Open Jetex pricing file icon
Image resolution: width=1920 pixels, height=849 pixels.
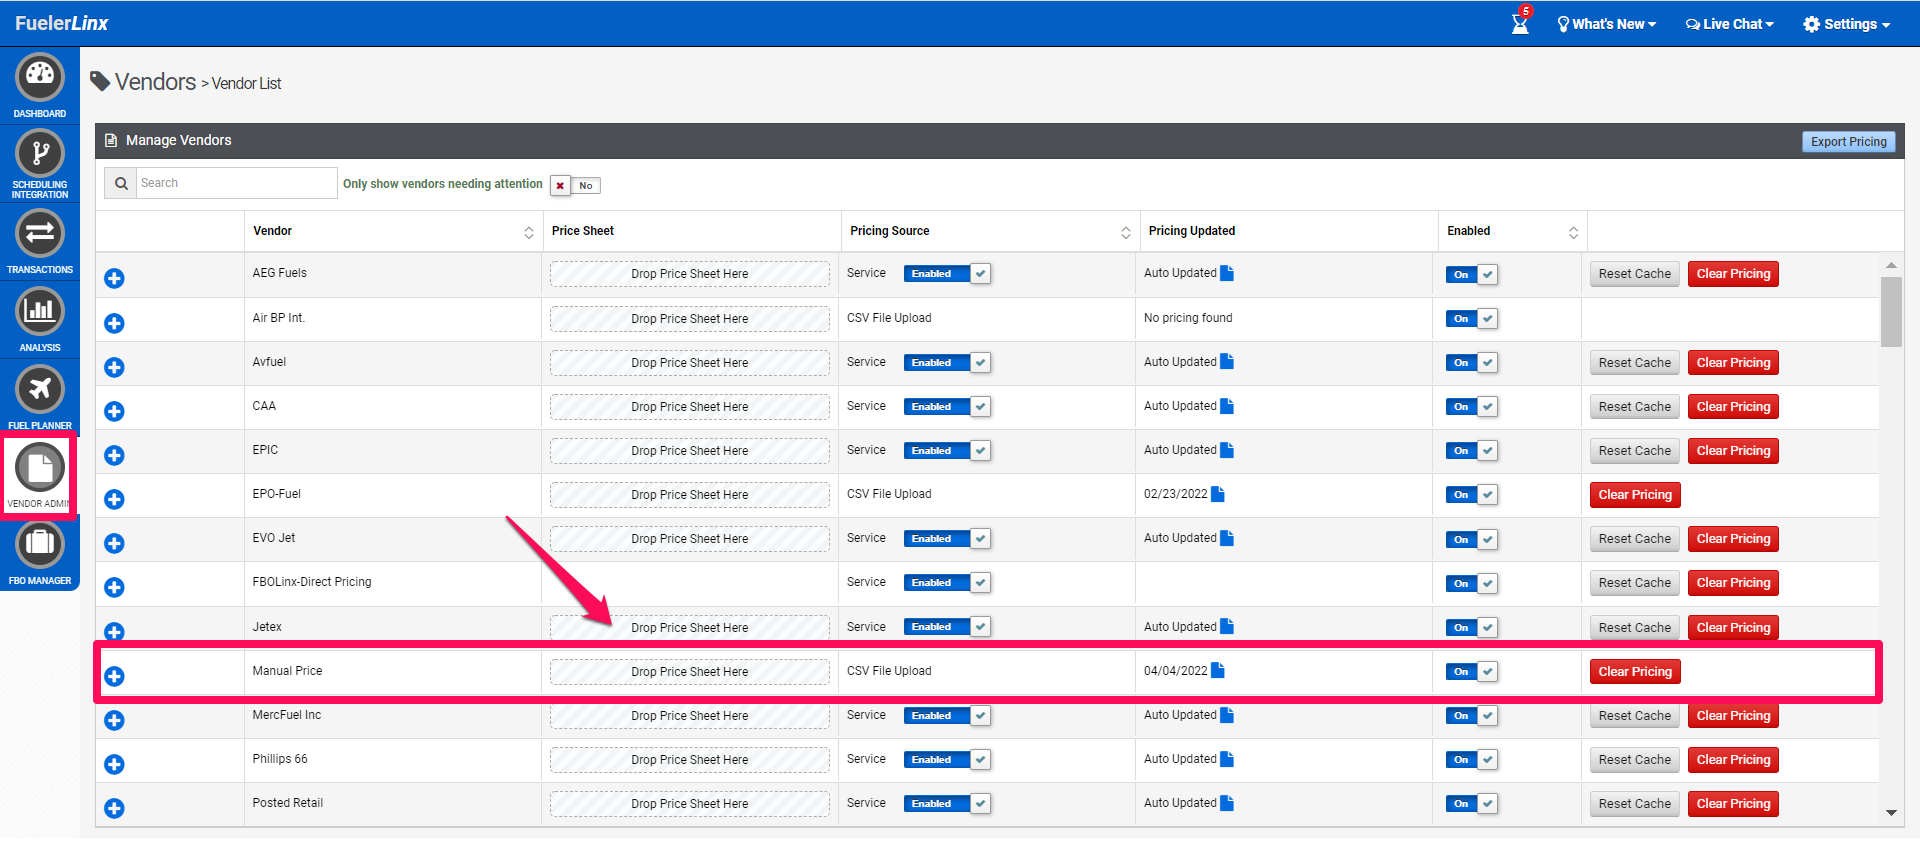pos(1227,626)
